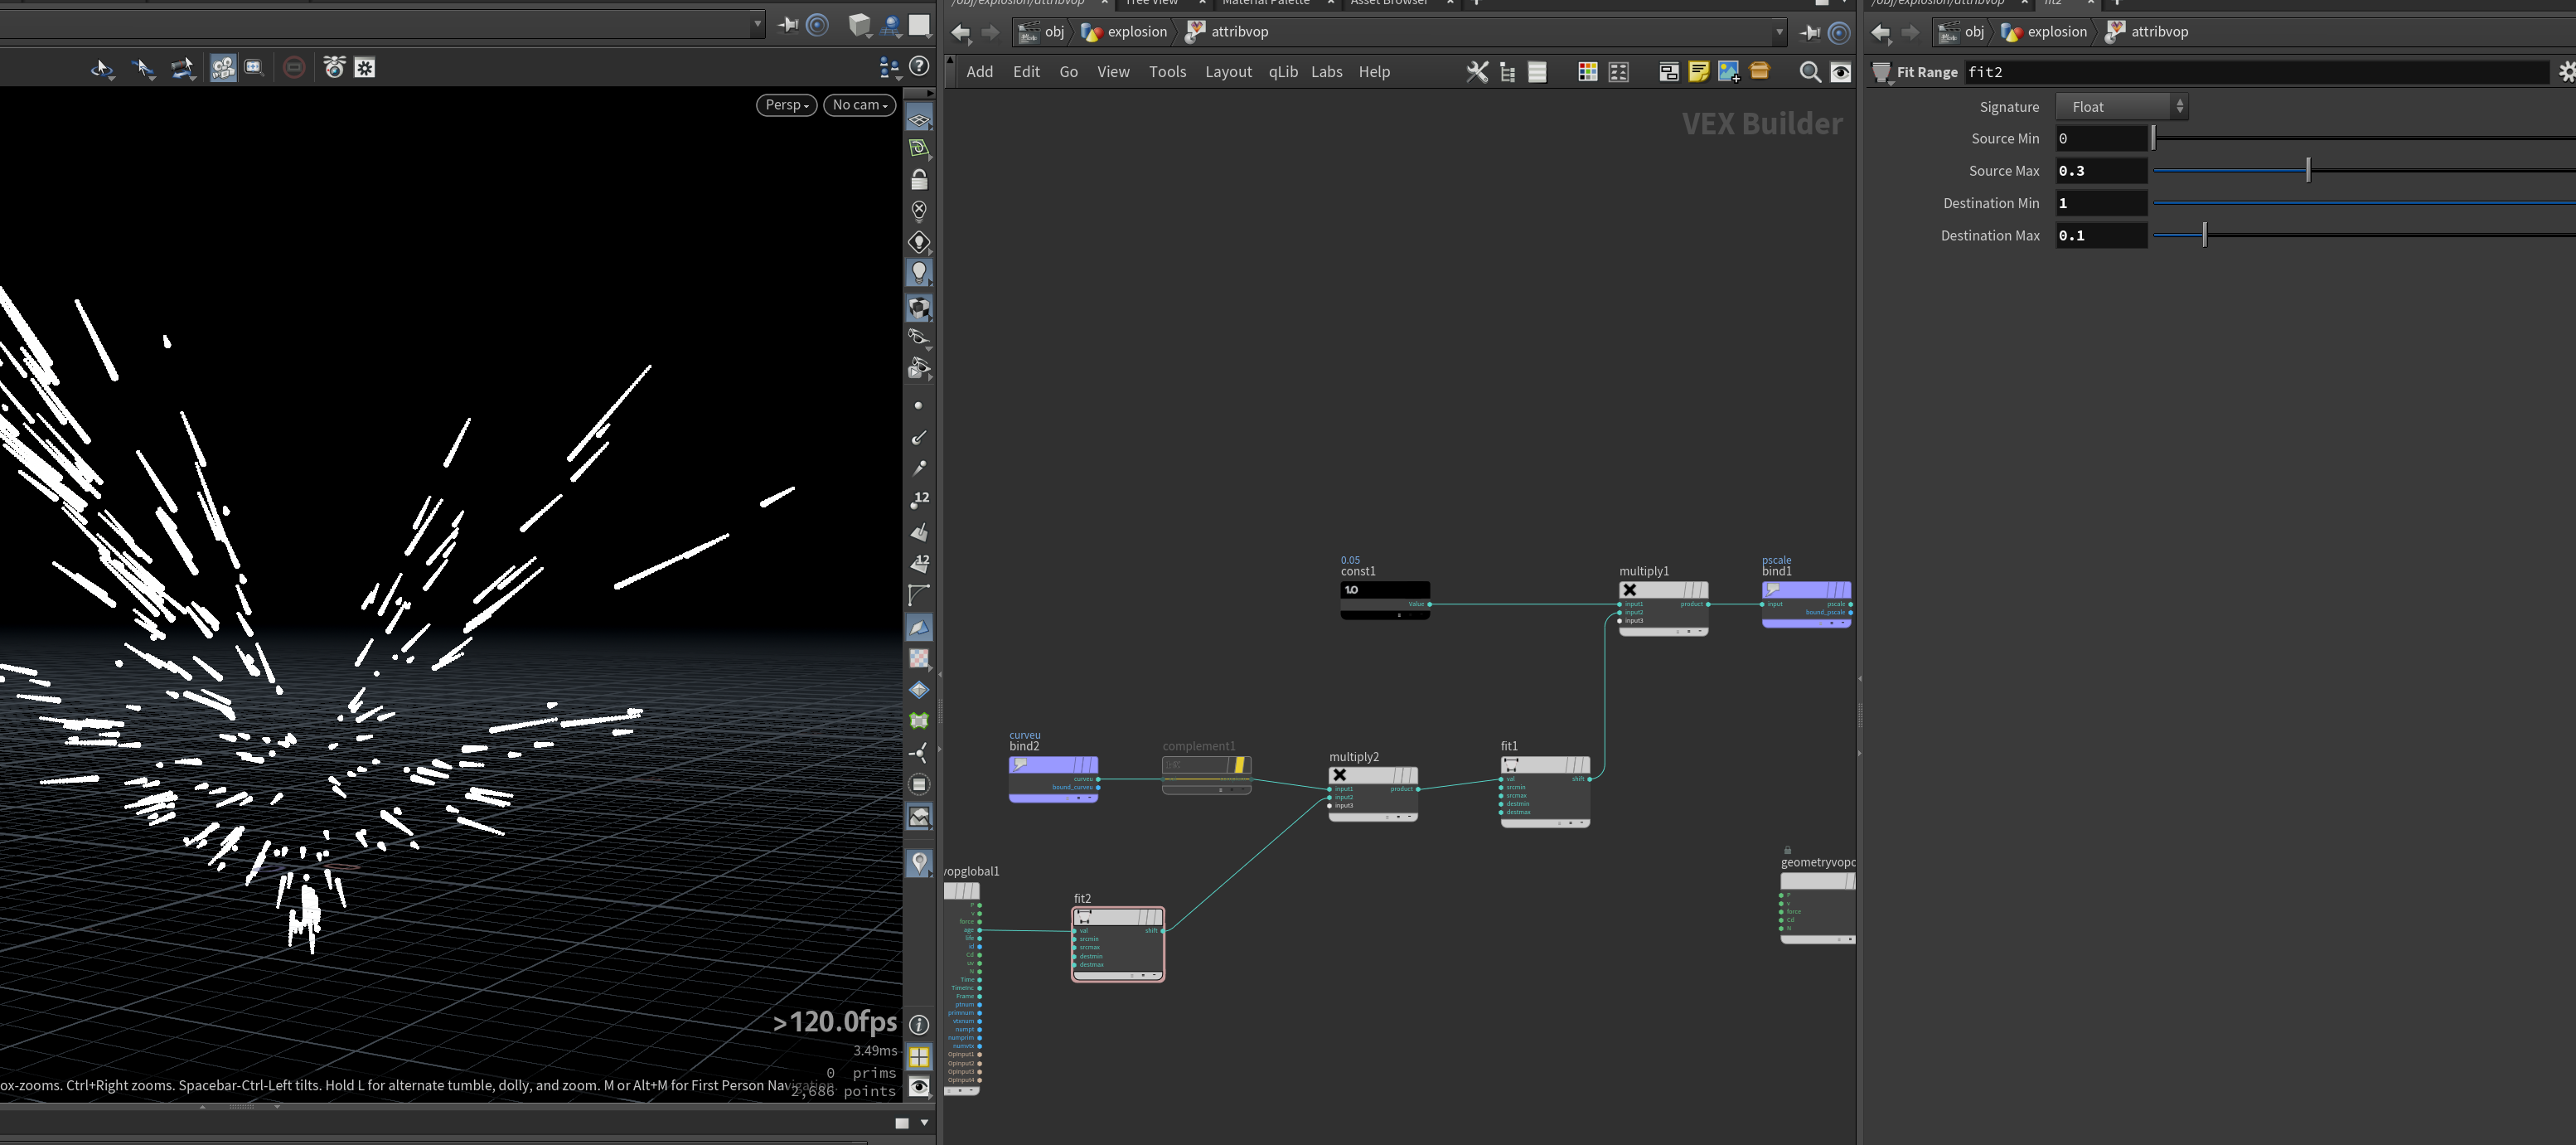Open the No cam camera dropdown

(860, 105)
